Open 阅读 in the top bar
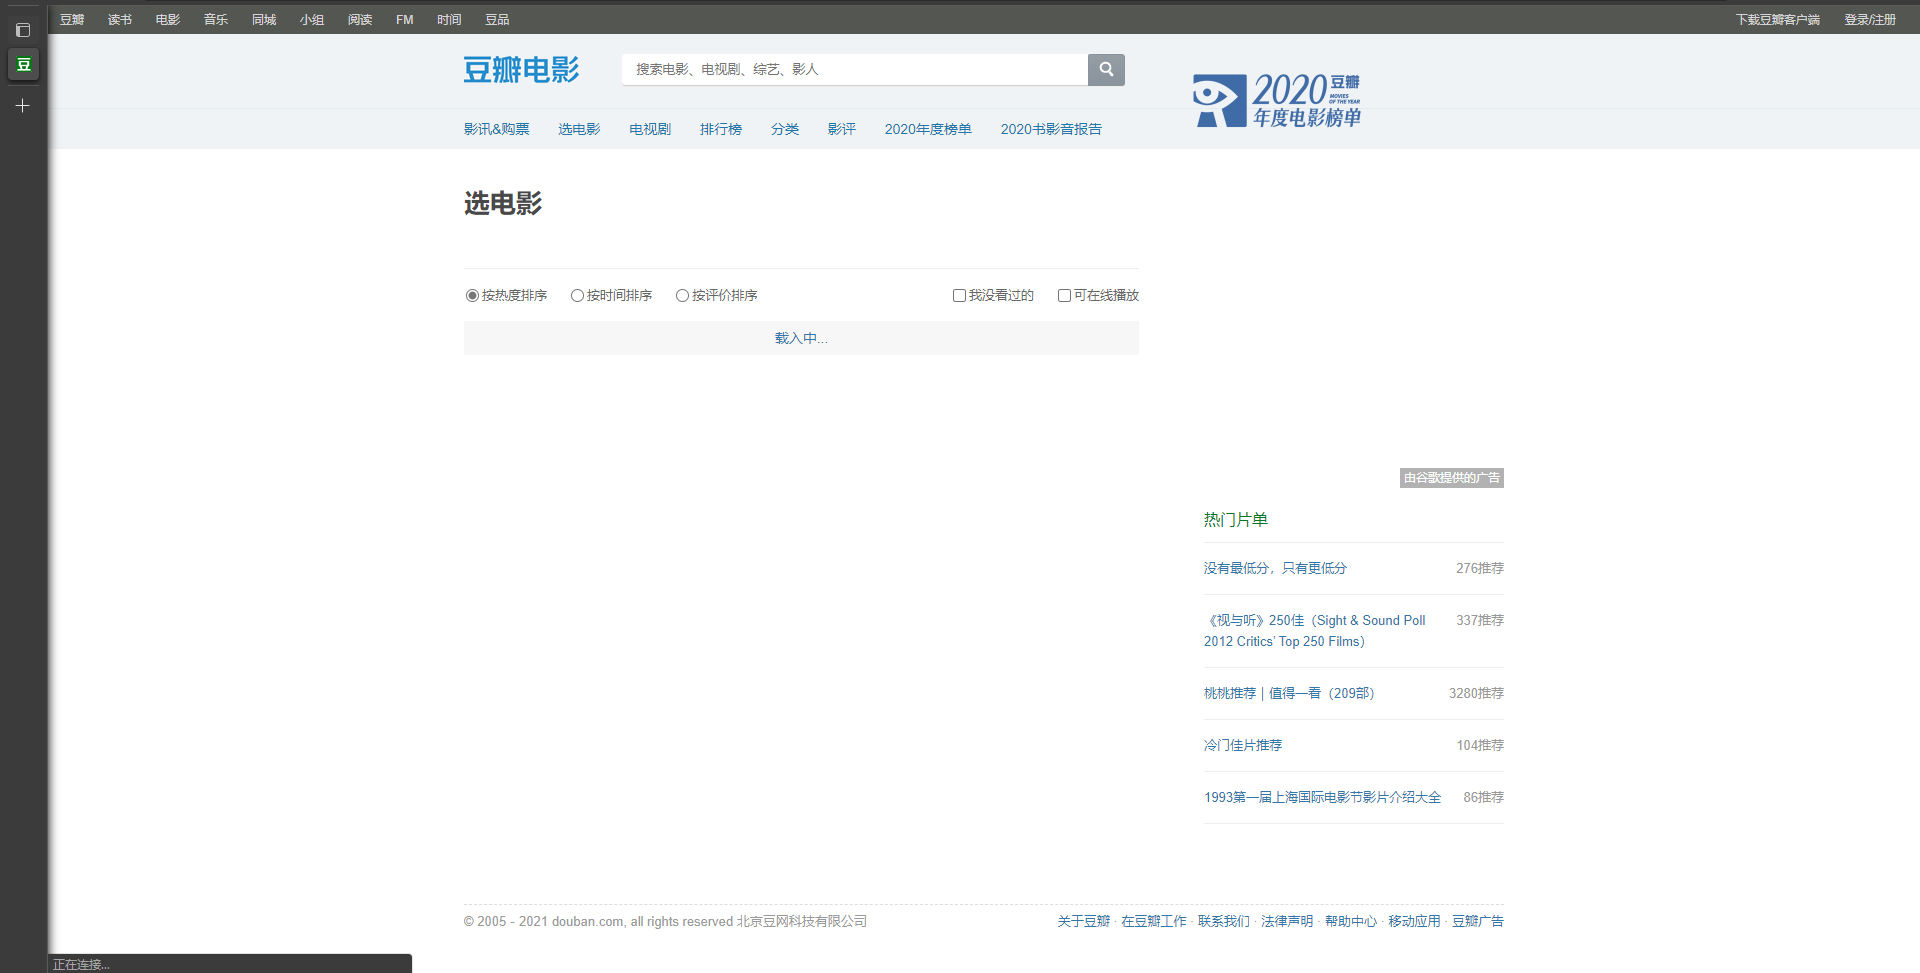This screenshot has width=1920, height=973. click(360, 19)
